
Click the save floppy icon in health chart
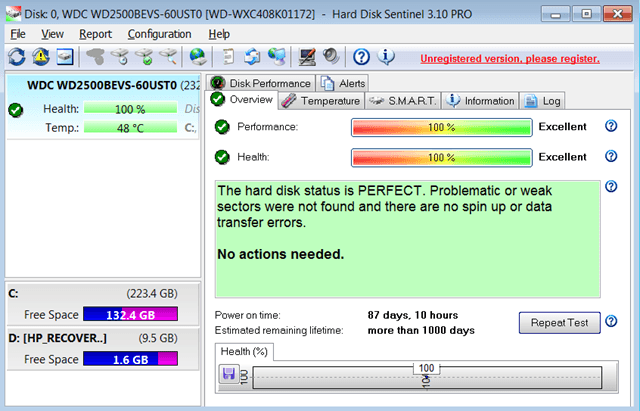(229, 374)
